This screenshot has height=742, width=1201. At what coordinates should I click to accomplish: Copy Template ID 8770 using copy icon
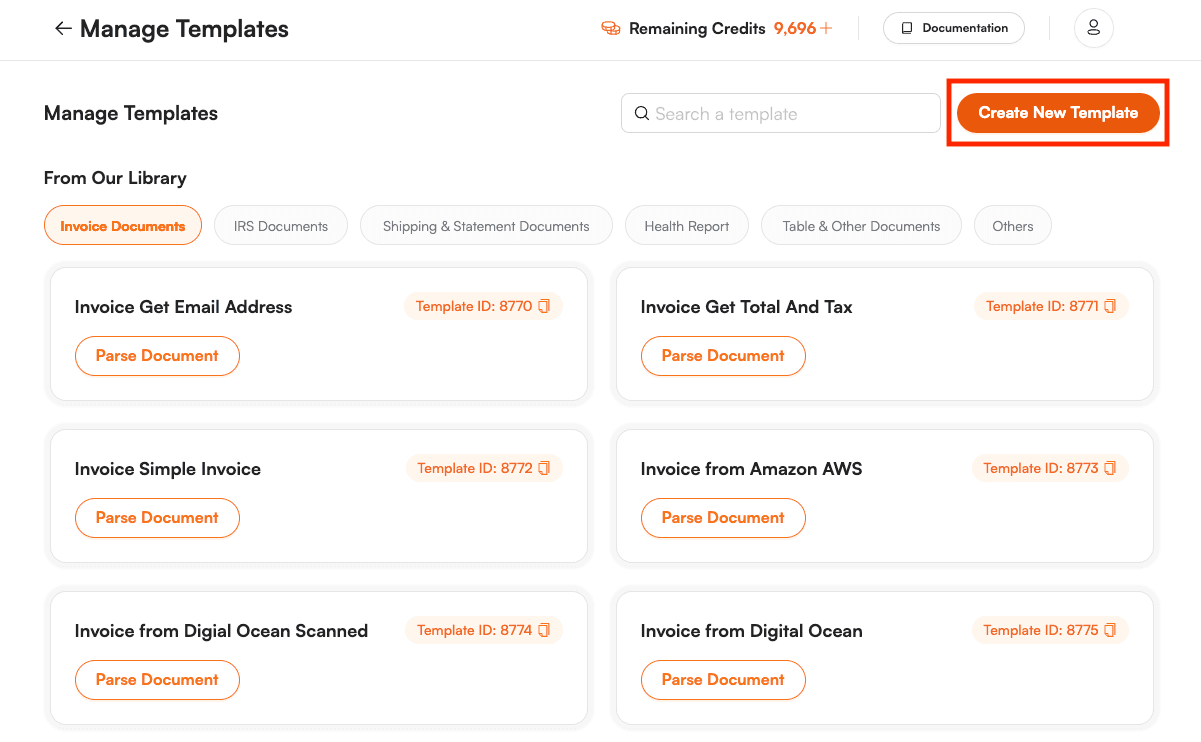544,306
